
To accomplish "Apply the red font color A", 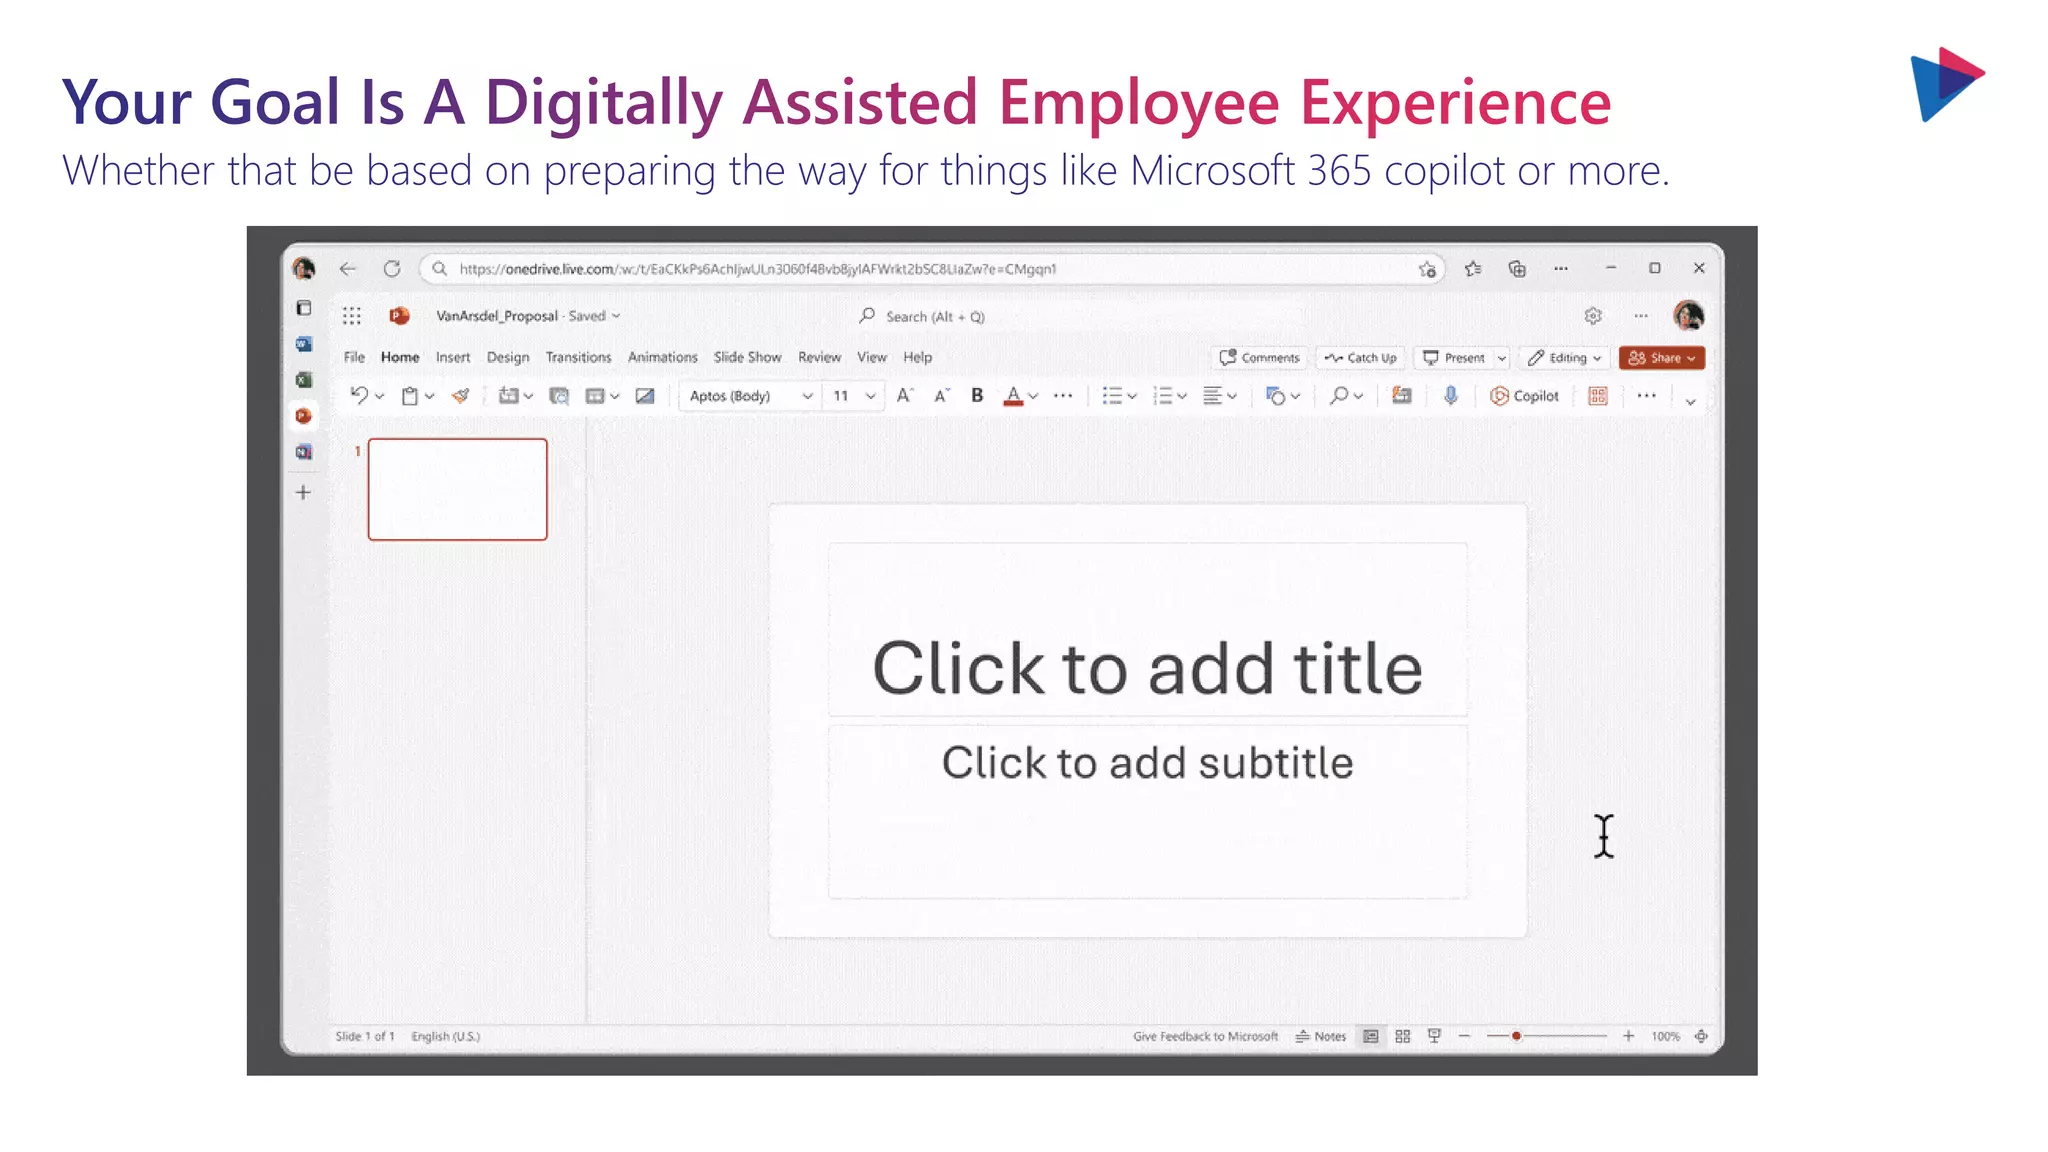I will pyautogui.click(x=1013, y=396).
